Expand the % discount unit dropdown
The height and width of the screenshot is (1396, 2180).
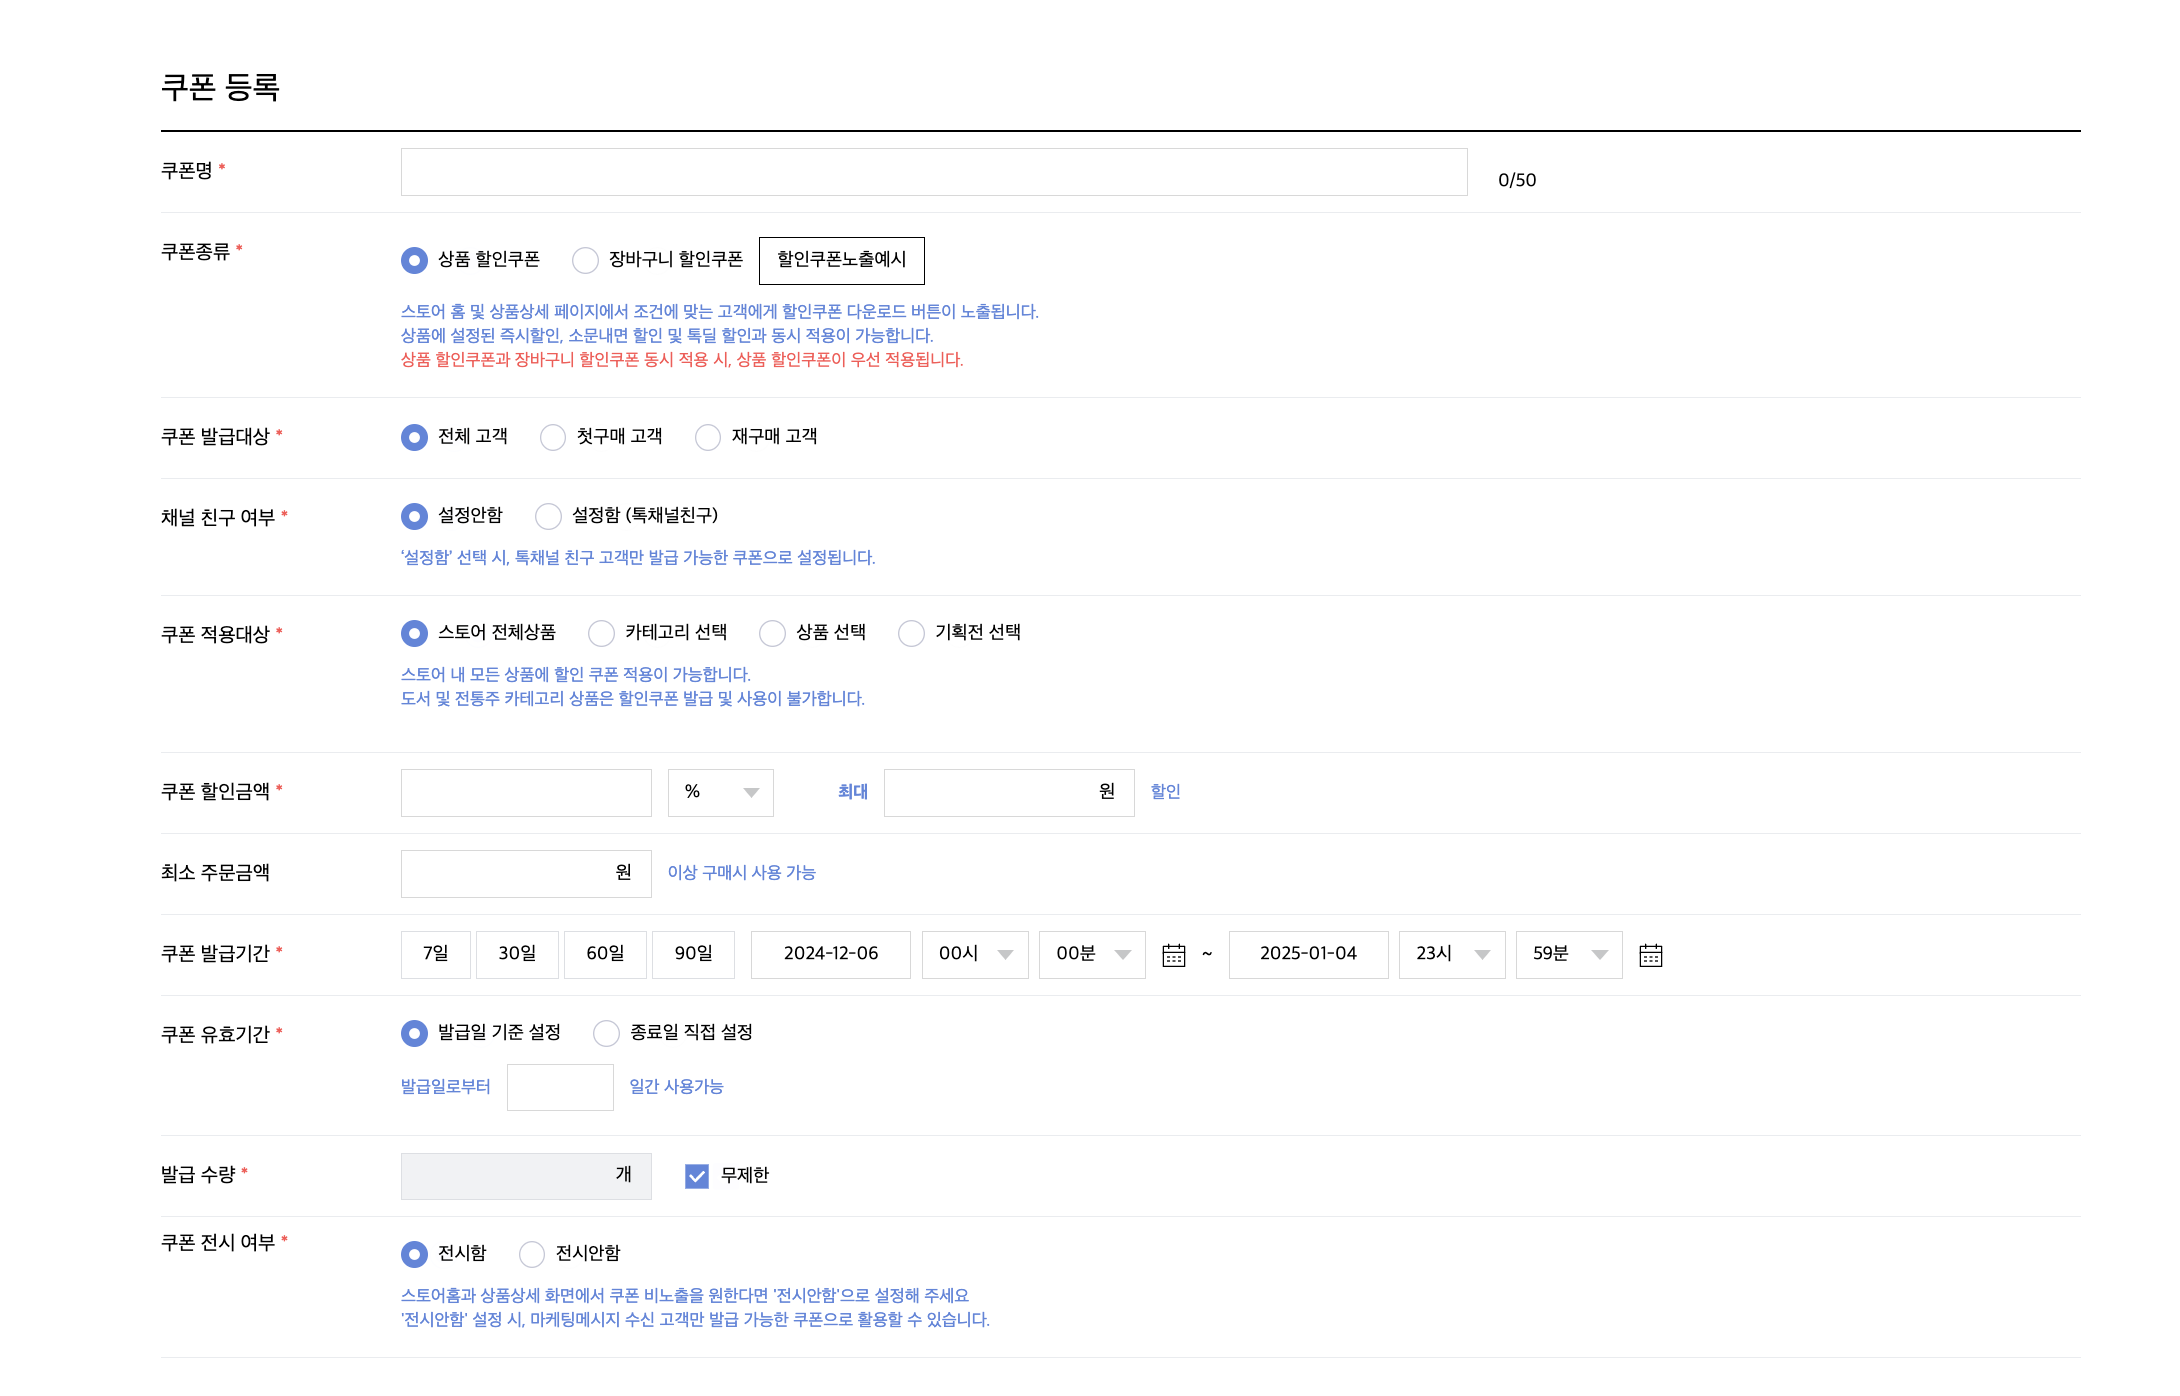click(720, 793)
